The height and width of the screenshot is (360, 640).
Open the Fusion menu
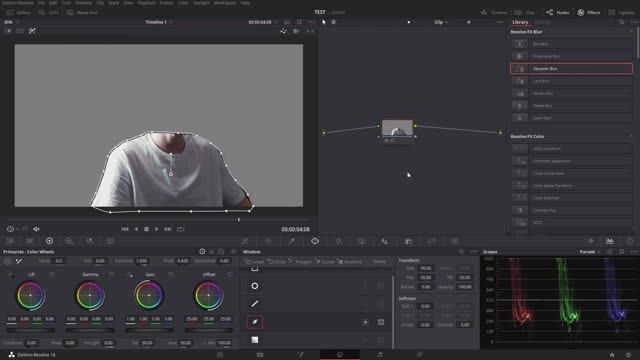166,3
